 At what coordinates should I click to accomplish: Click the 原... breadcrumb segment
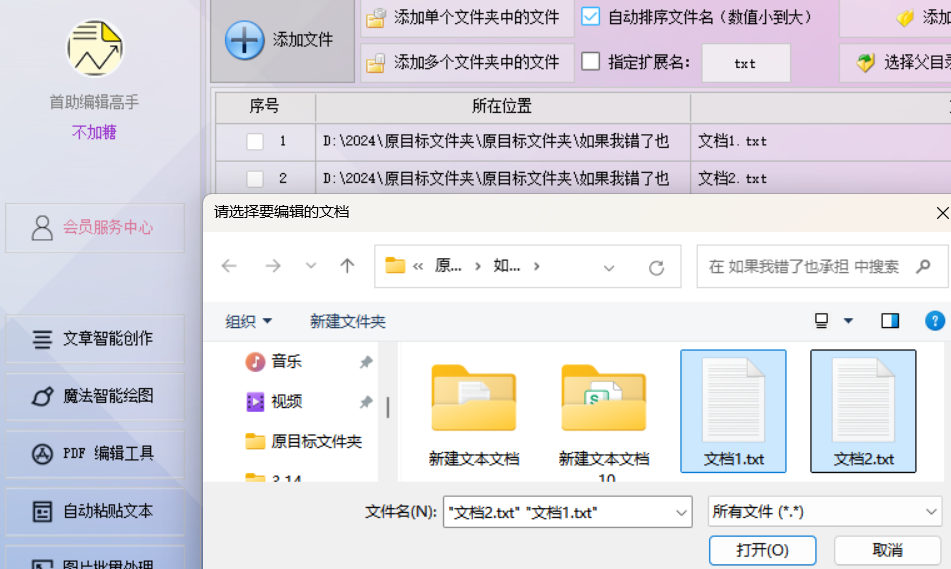tap(448, 266)
